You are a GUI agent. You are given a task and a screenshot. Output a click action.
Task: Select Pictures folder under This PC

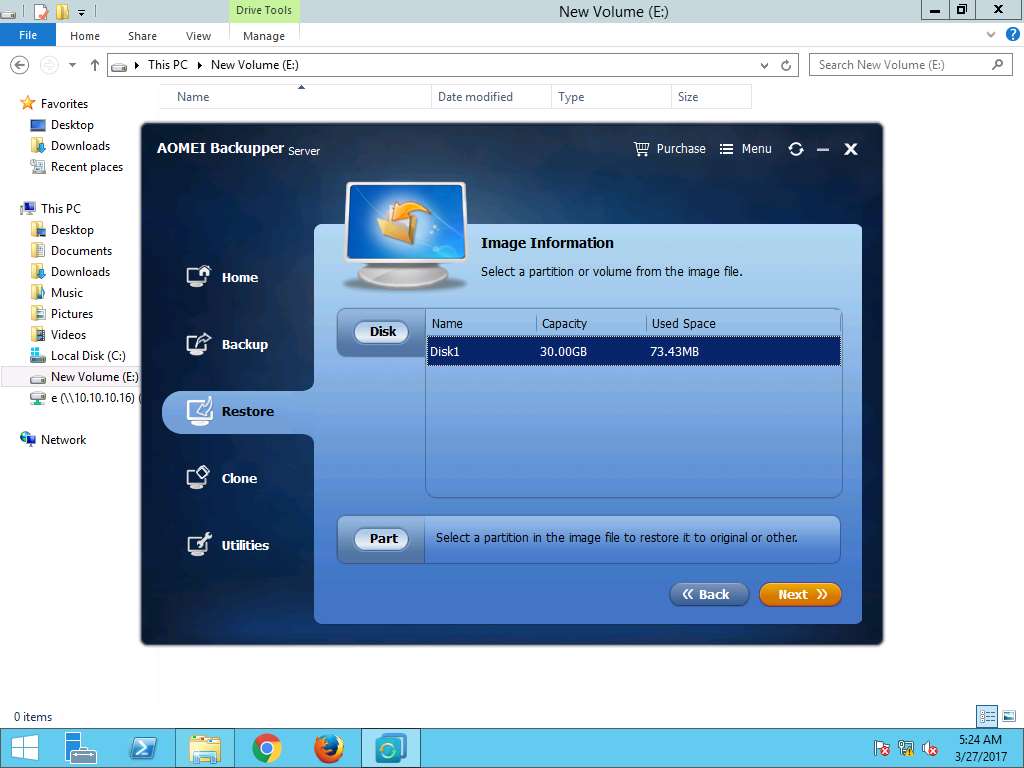click(x=72, y=313)
